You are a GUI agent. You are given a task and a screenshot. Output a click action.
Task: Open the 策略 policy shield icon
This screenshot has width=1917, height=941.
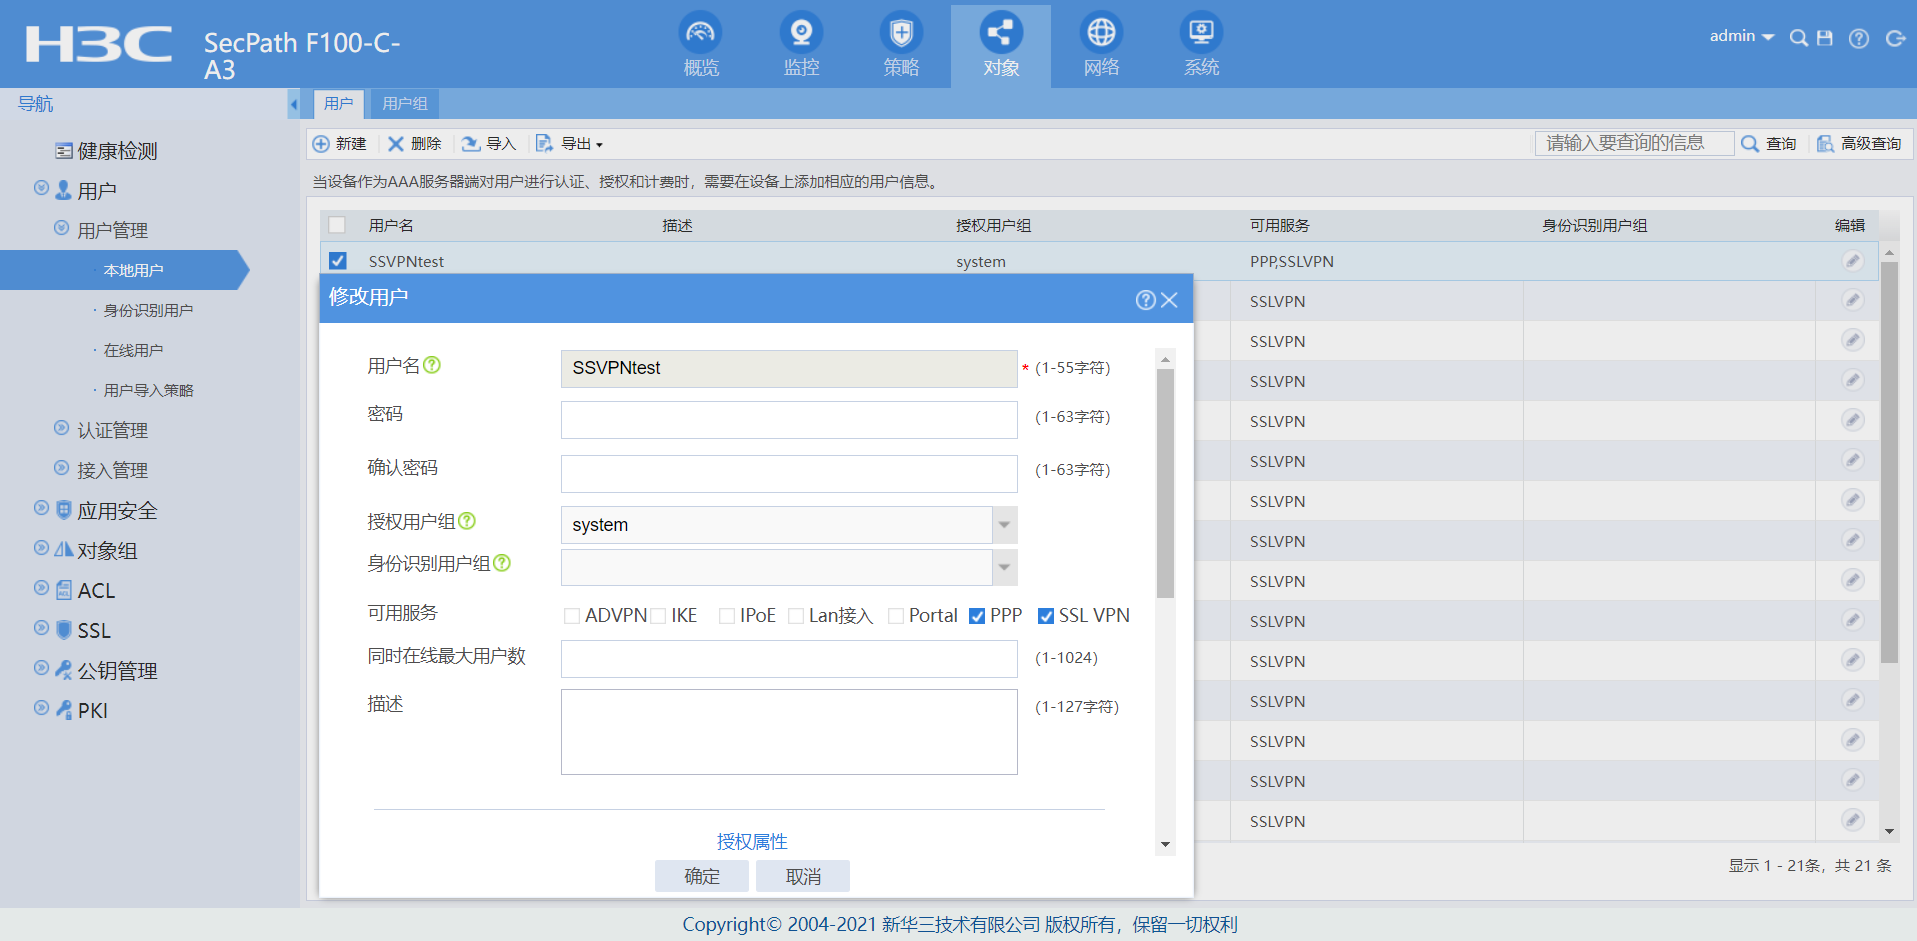click(x=901, y=34)
